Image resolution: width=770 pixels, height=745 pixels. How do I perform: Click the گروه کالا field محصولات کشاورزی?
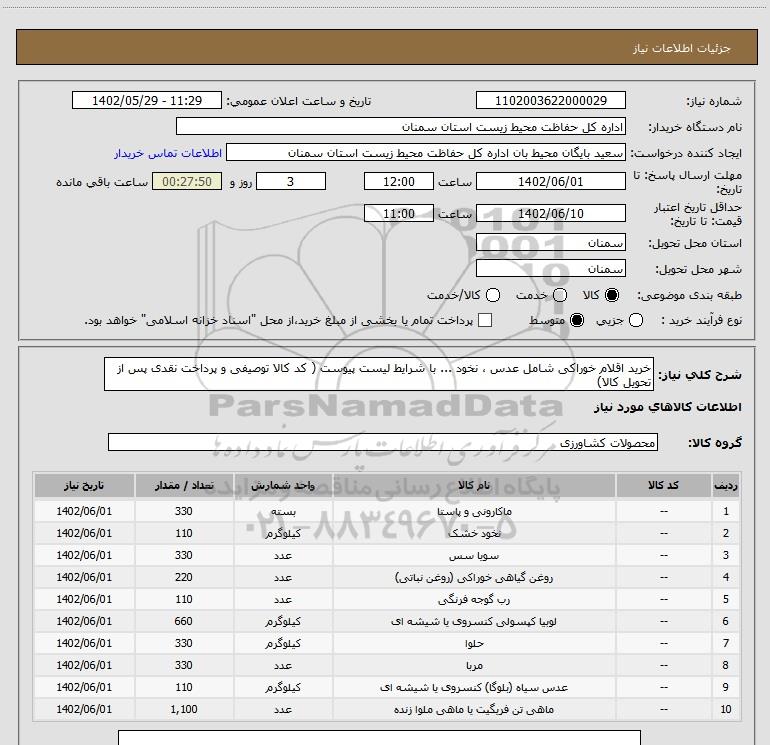coord(382,442)
